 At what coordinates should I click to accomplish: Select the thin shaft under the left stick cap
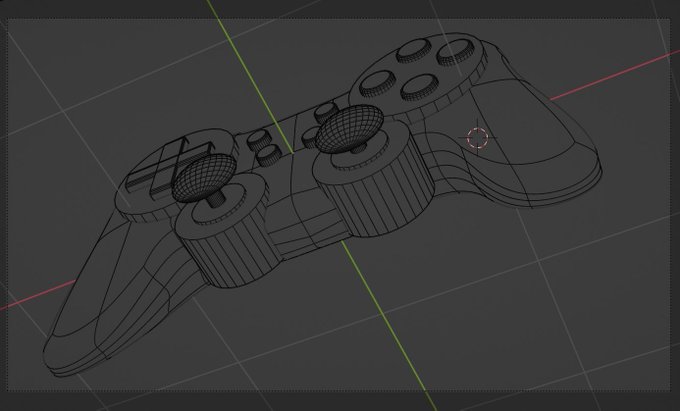pyautogui.click(x=215, y=199)
